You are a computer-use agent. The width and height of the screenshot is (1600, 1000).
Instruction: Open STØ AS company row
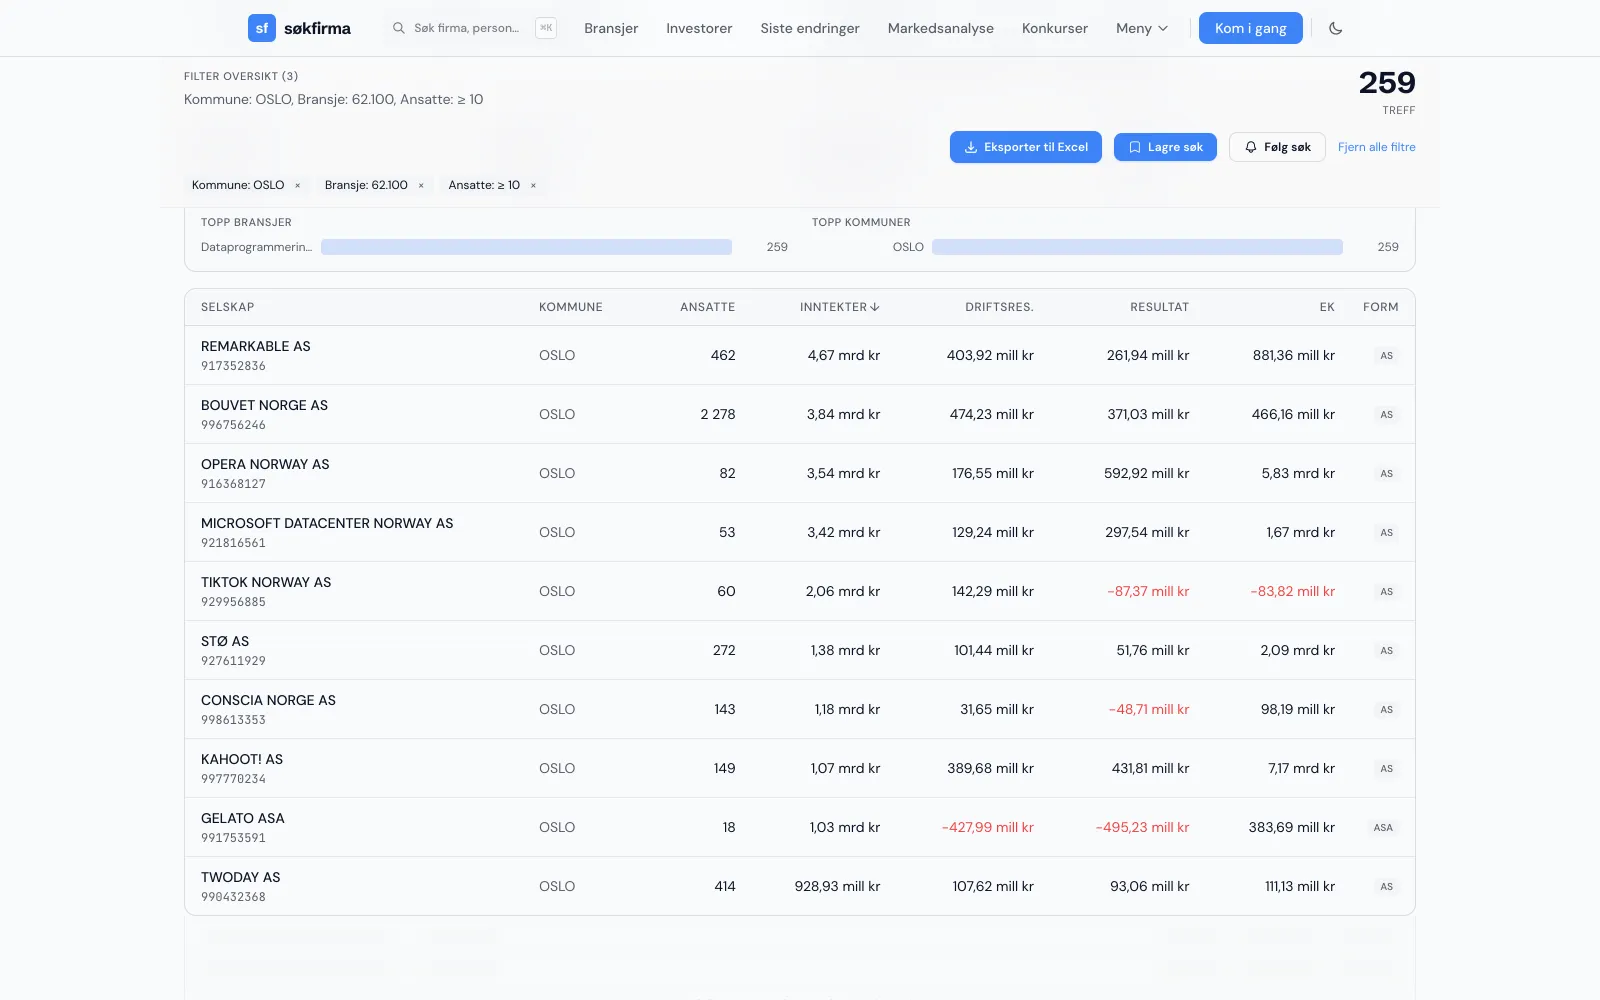800,650
